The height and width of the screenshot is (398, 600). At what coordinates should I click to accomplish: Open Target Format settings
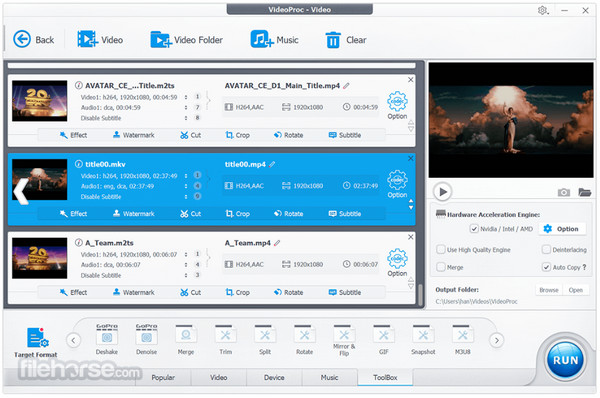[36, 343]
